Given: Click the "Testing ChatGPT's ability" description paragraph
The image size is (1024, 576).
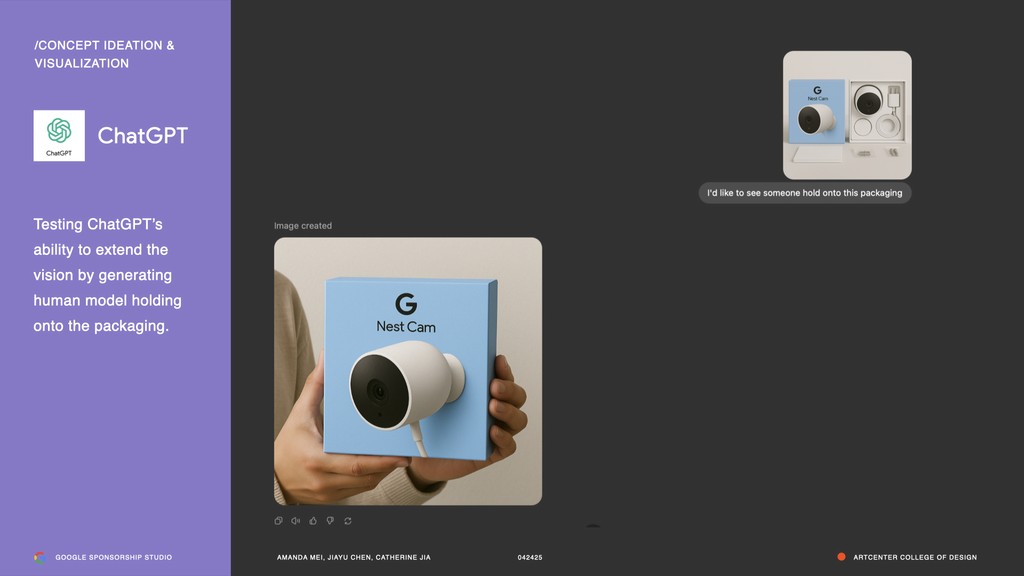Looking at the screenshot, I should point(108,275).
